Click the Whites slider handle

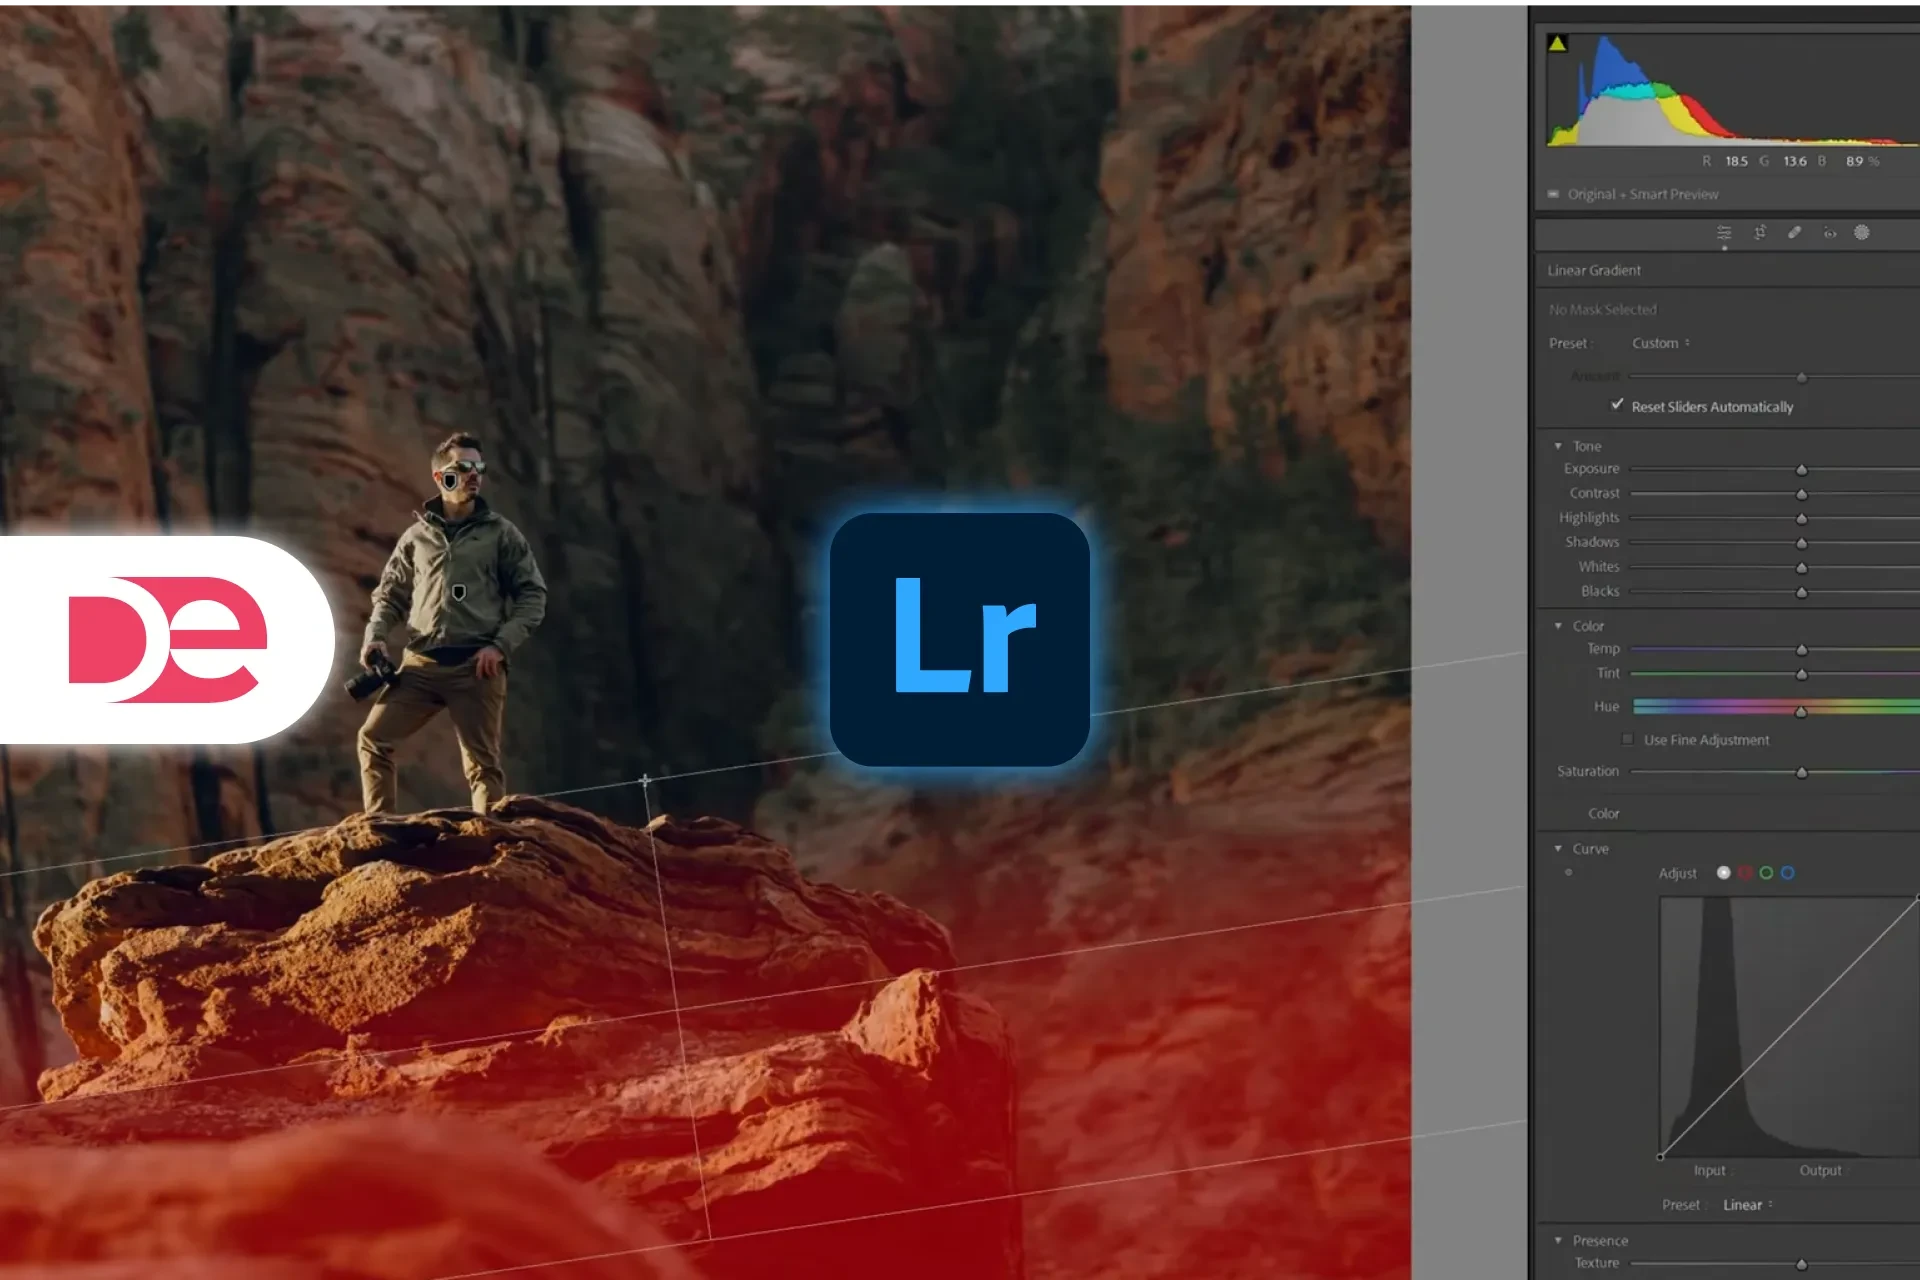click(x=1802, y=568)
